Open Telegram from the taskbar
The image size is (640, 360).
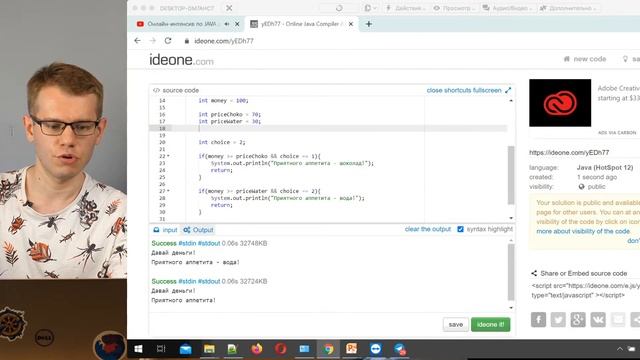[400, 349]
